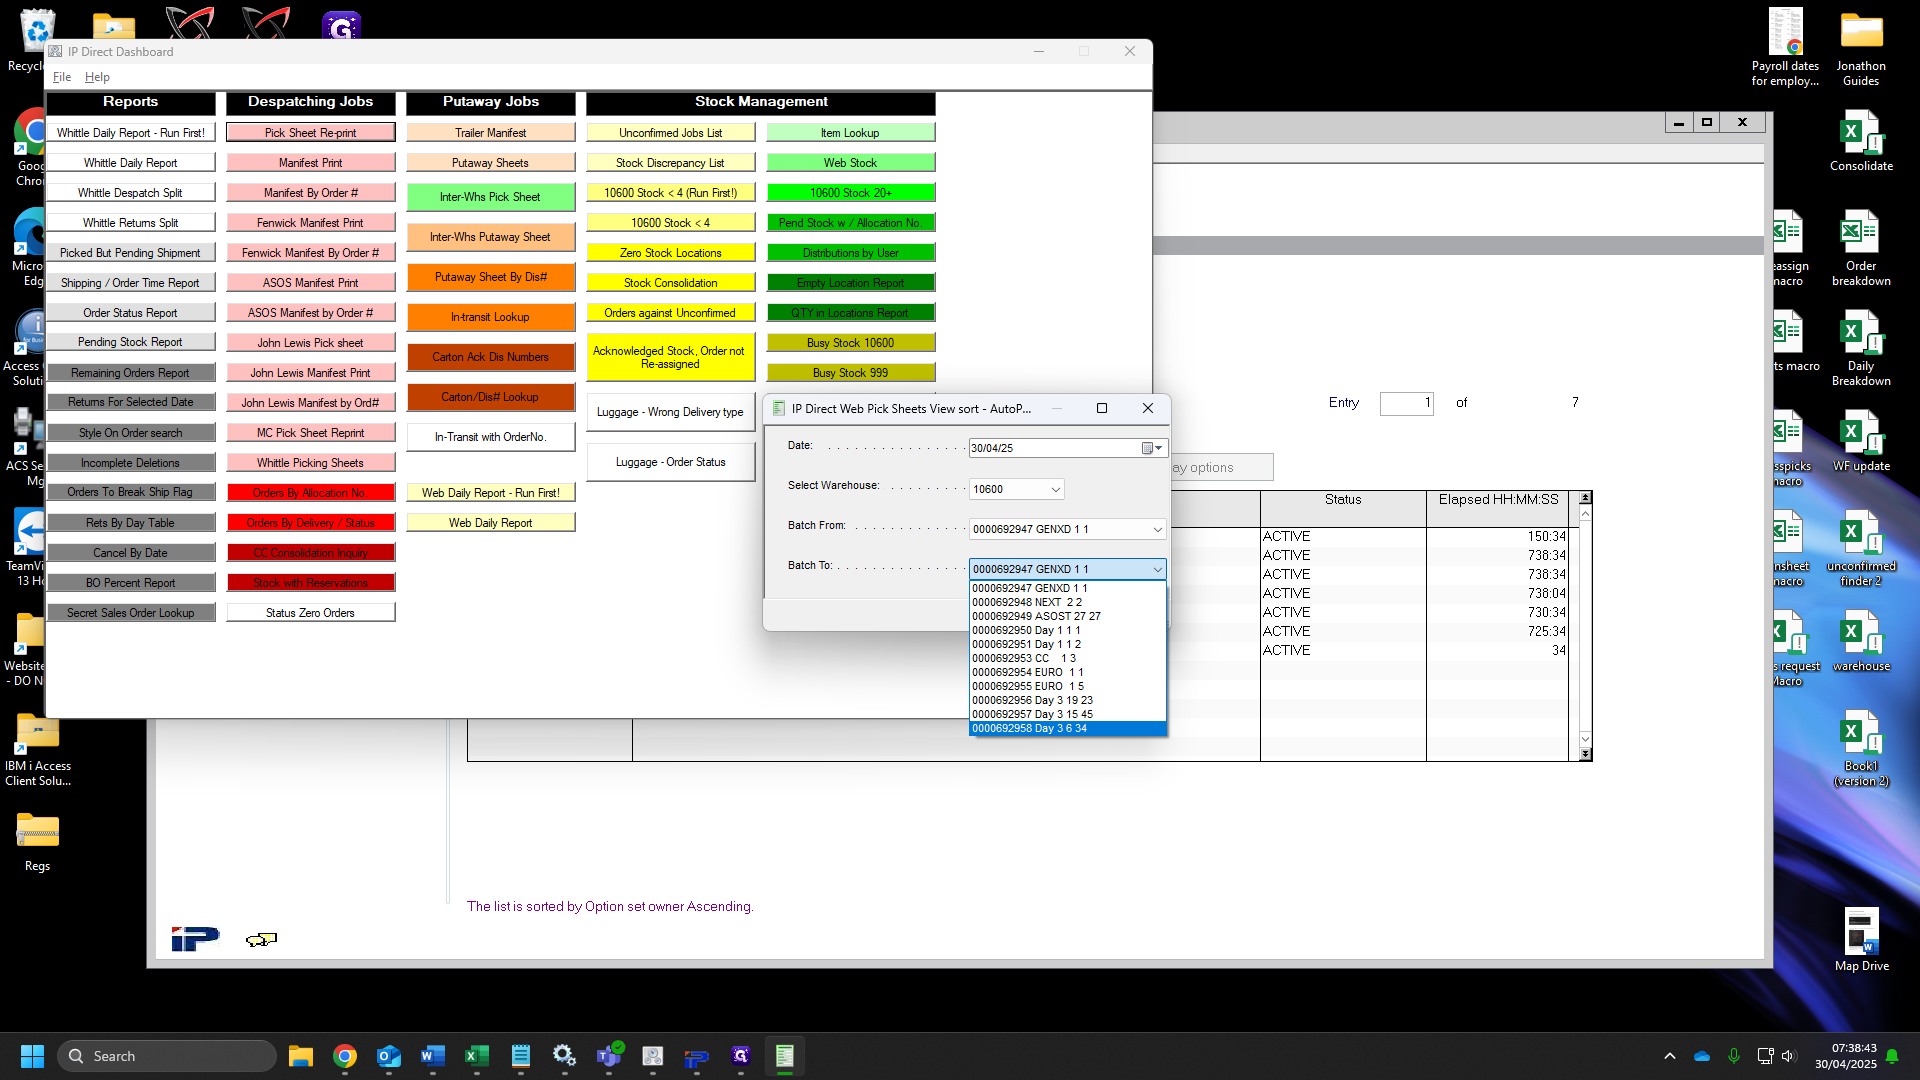The width and height of the screenshot is (1920, 1080).
Task: Click the pointing hand icon beside IP logo
Action: pos(261,939)
